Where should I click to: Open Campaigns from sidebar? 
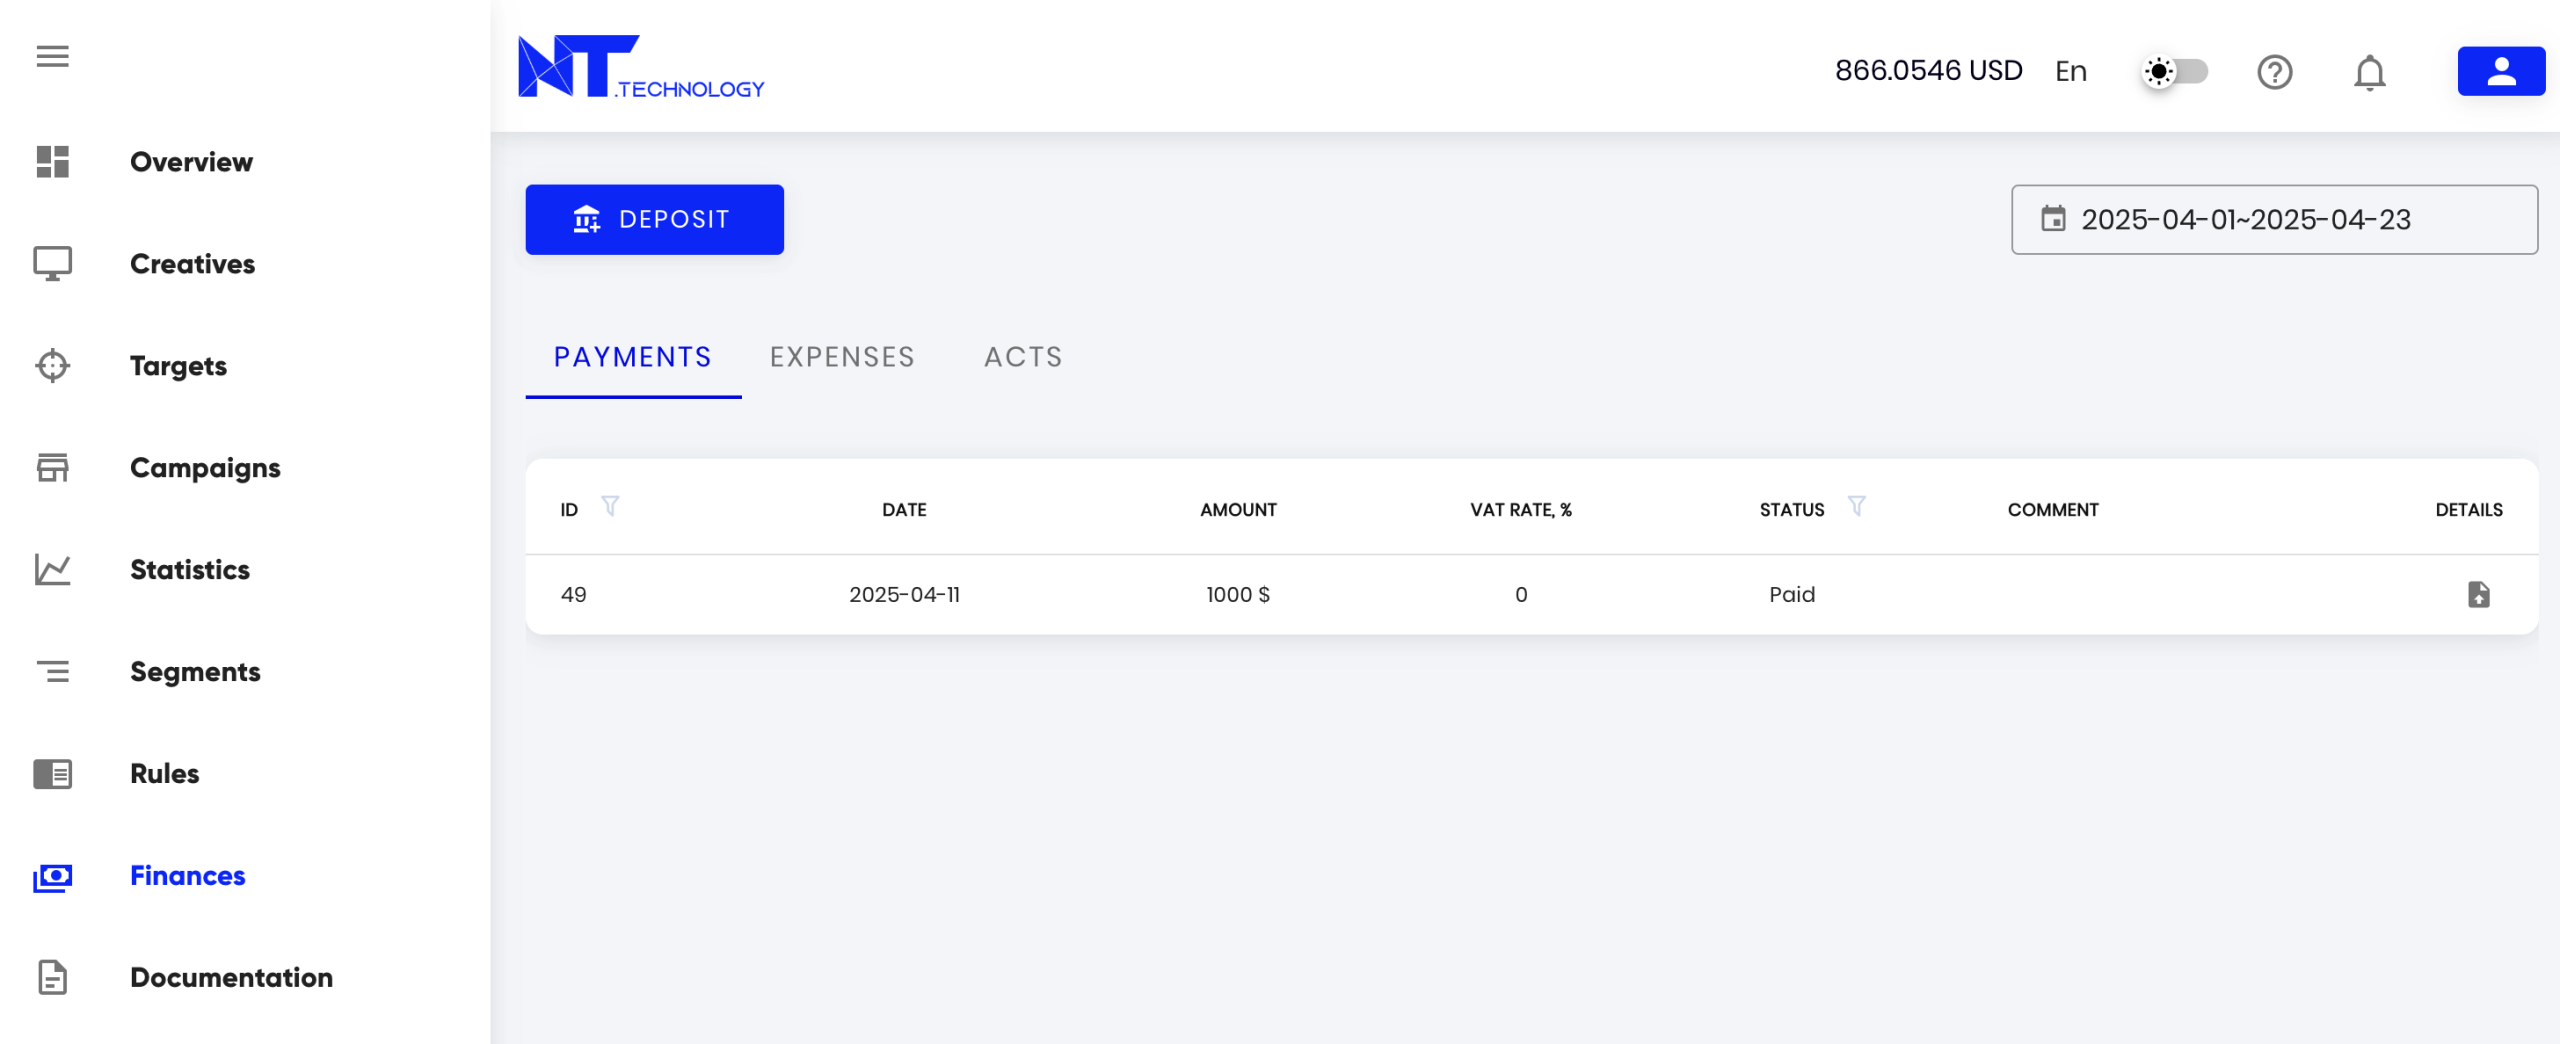coord(205,468)
